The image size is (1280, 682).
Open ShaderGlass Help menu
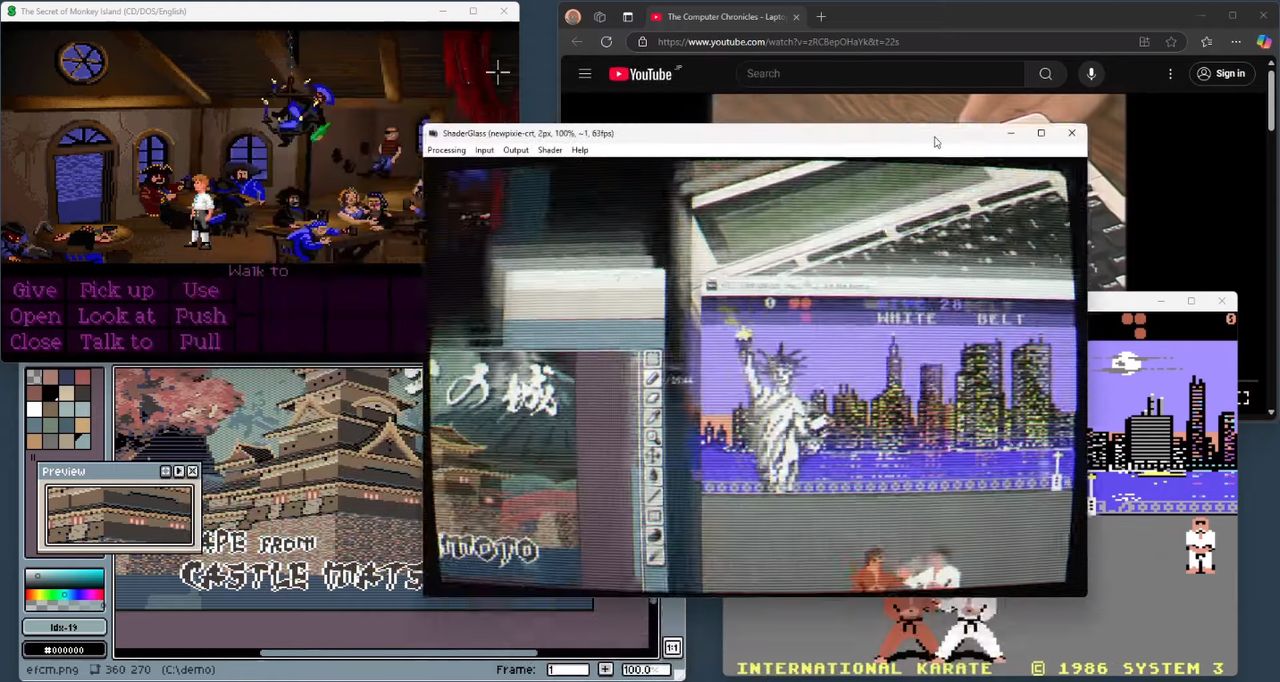coord(580,150)
